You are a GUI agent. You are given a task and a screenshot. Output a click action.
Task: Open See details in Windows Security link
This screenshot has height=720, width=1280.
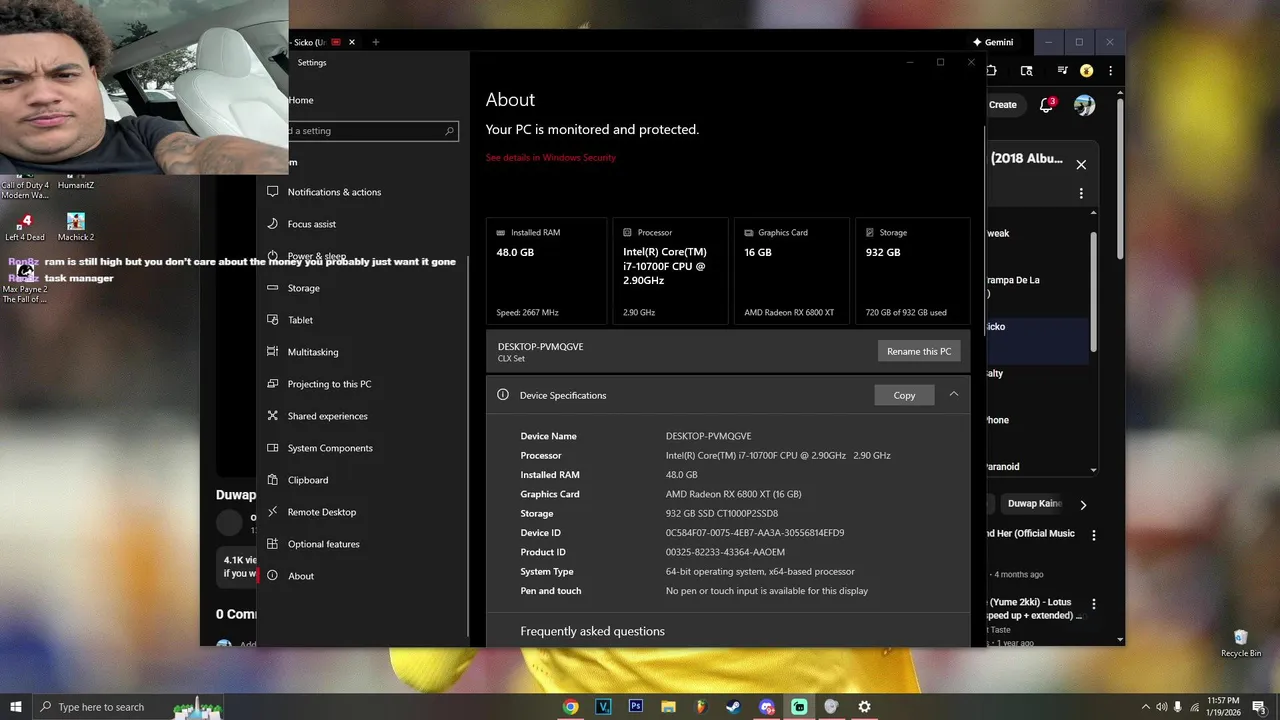(x=551, y=158)
